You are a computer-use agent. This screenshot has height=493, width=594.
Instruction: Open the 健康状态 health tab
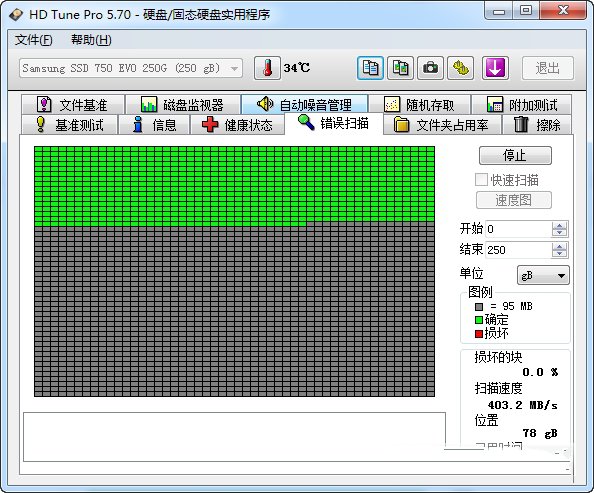tap(237, 125)
